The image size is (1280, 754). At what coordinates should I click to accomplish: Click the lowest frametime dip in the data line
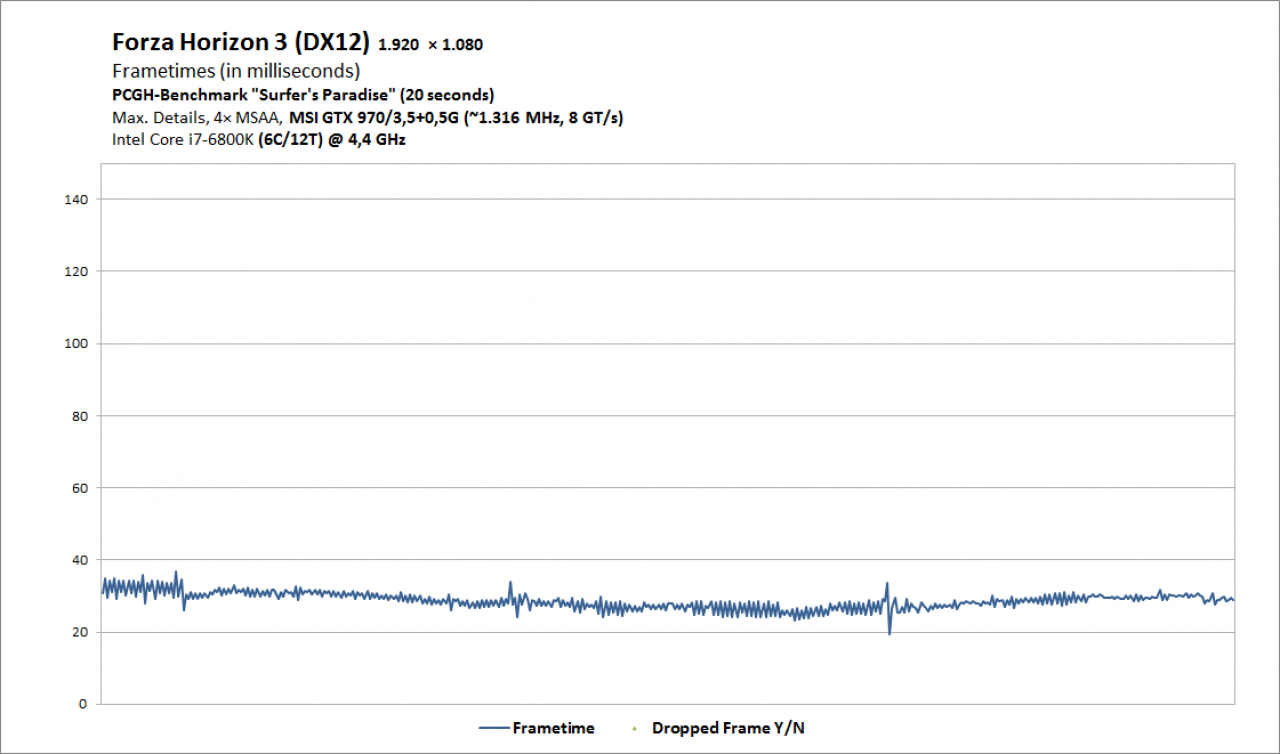point(890,632)
